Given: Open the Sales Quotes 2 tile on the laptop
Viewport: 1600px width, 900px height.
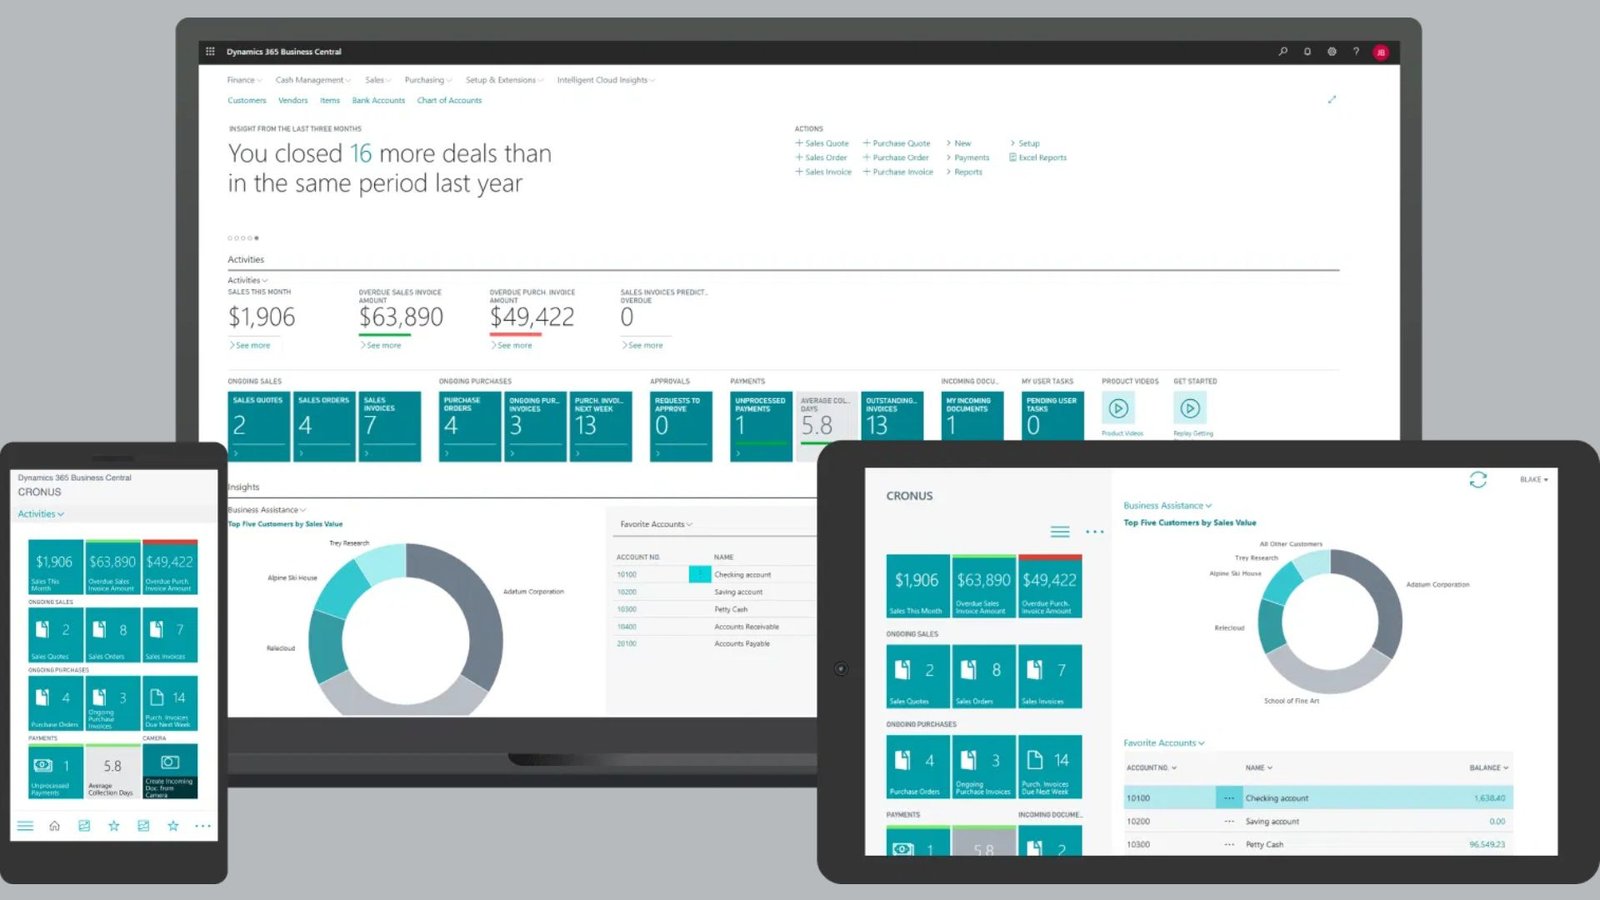Looking at the screenshot, I should pos(259,426).
